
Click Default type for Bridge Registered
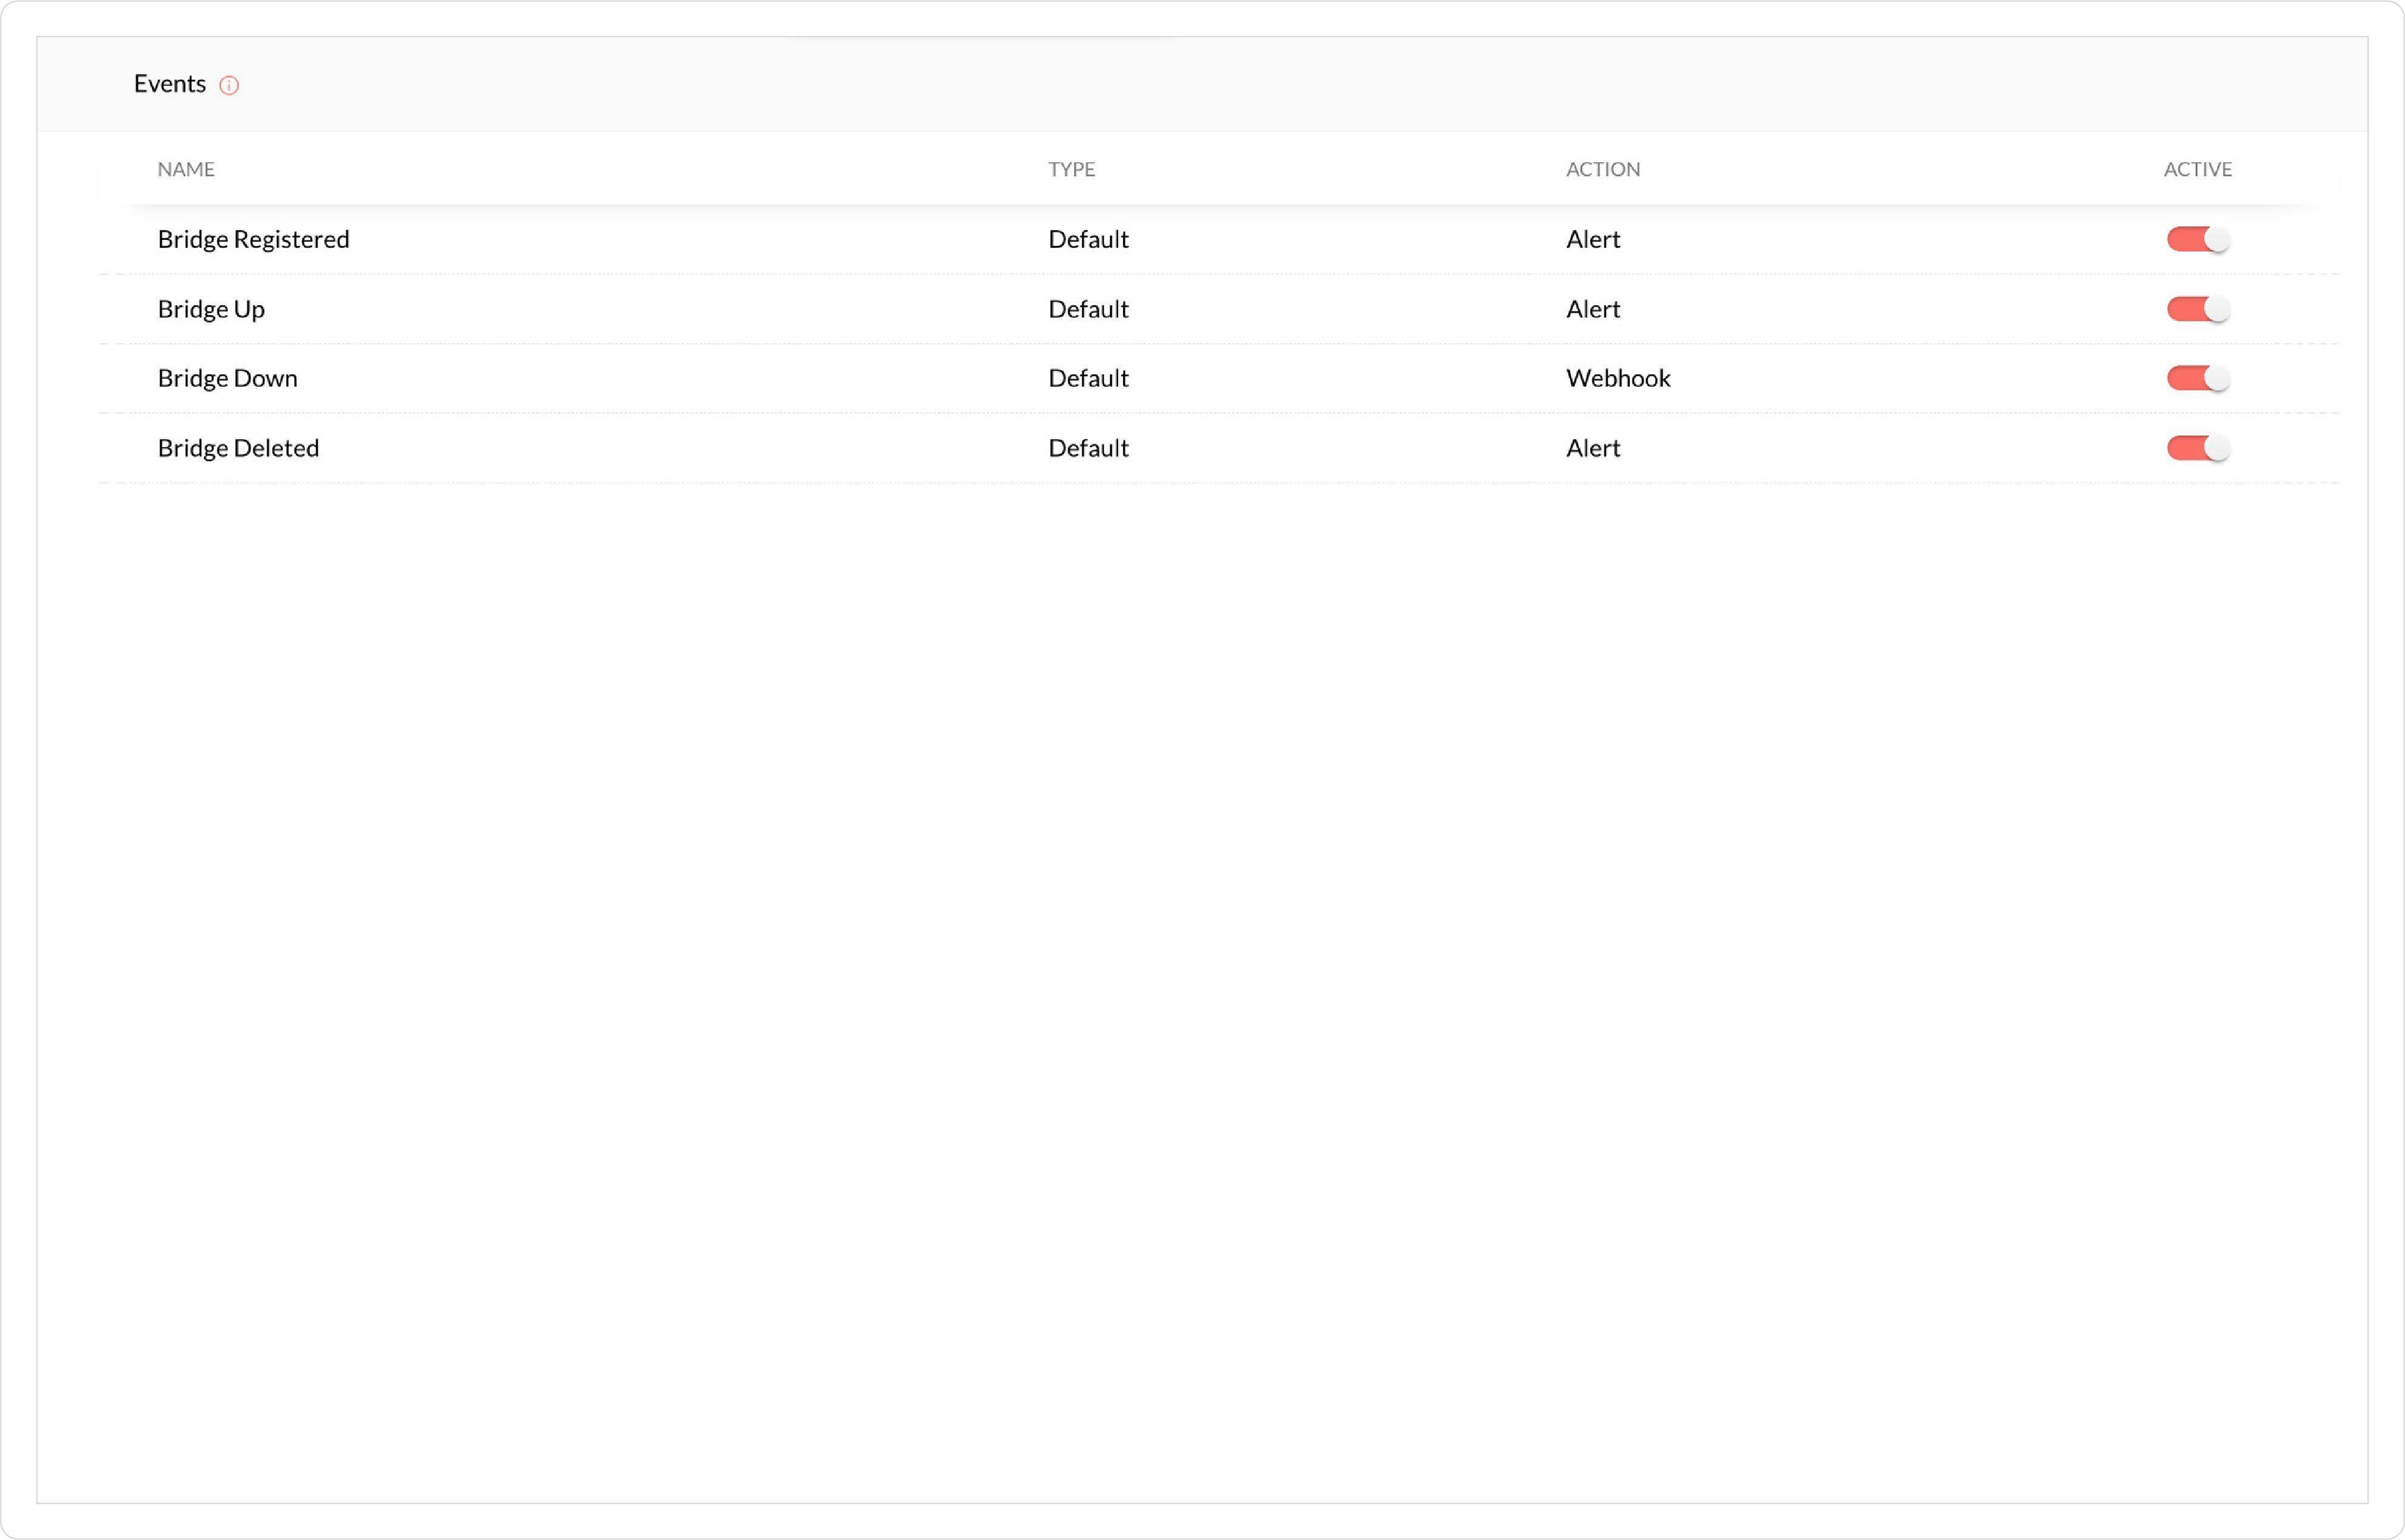pyautogui.click(x=1087, y=239)
